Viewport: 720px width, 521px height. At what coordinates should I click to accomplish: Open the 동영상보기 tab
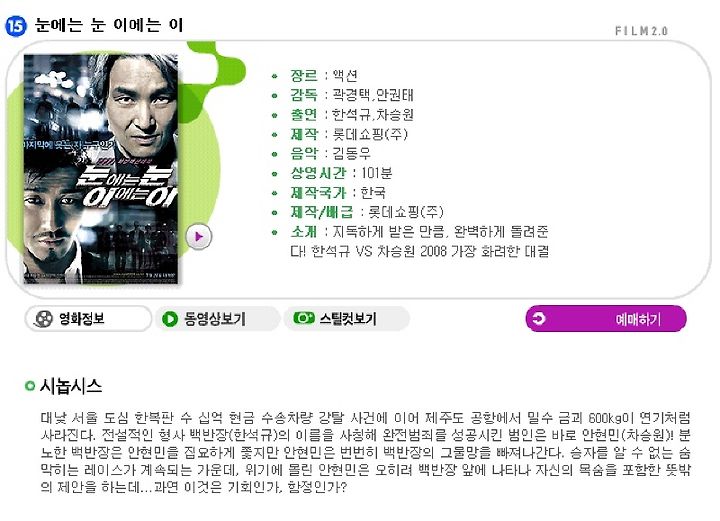(217, 319)
